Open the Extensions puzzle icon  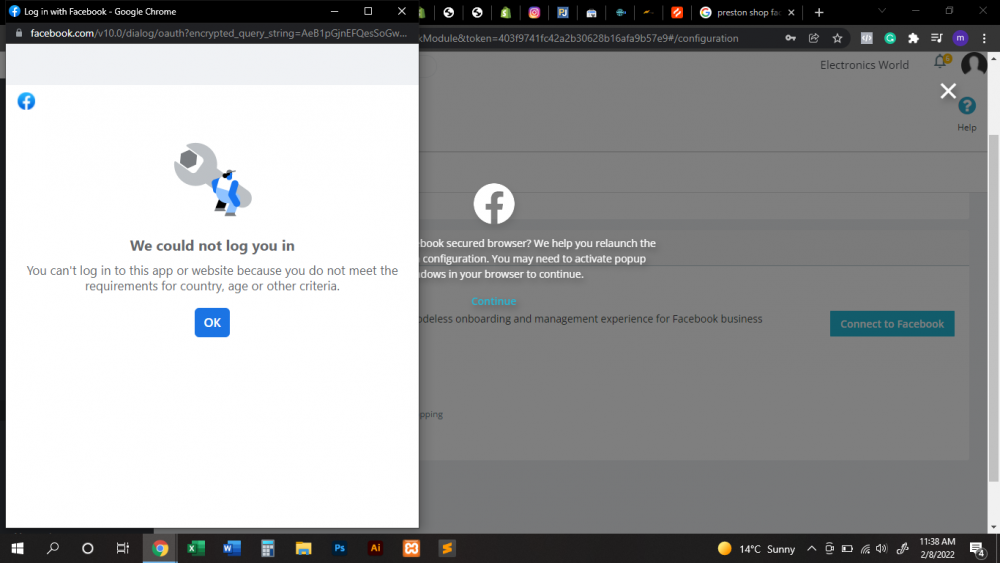pos(913,38)
